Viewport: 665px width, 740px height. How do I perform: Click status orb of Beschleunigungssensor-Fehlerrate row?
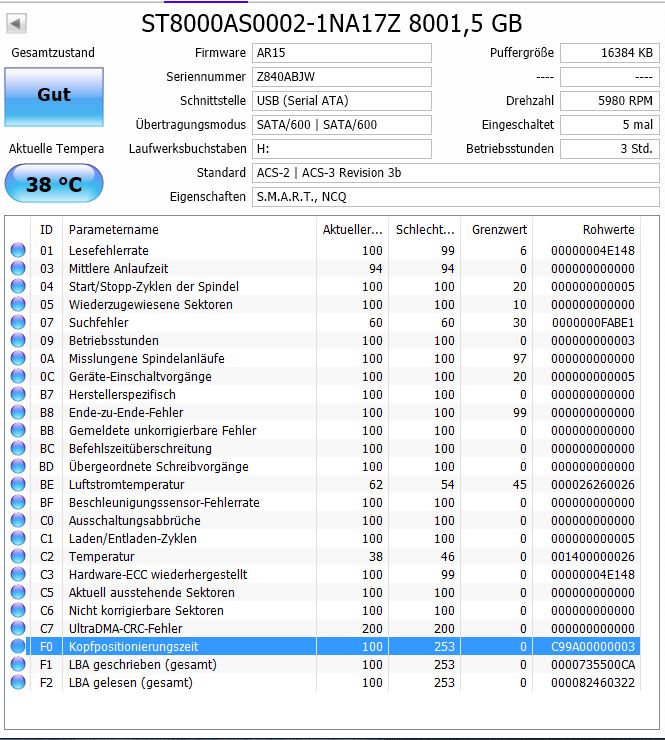point(18,502)
